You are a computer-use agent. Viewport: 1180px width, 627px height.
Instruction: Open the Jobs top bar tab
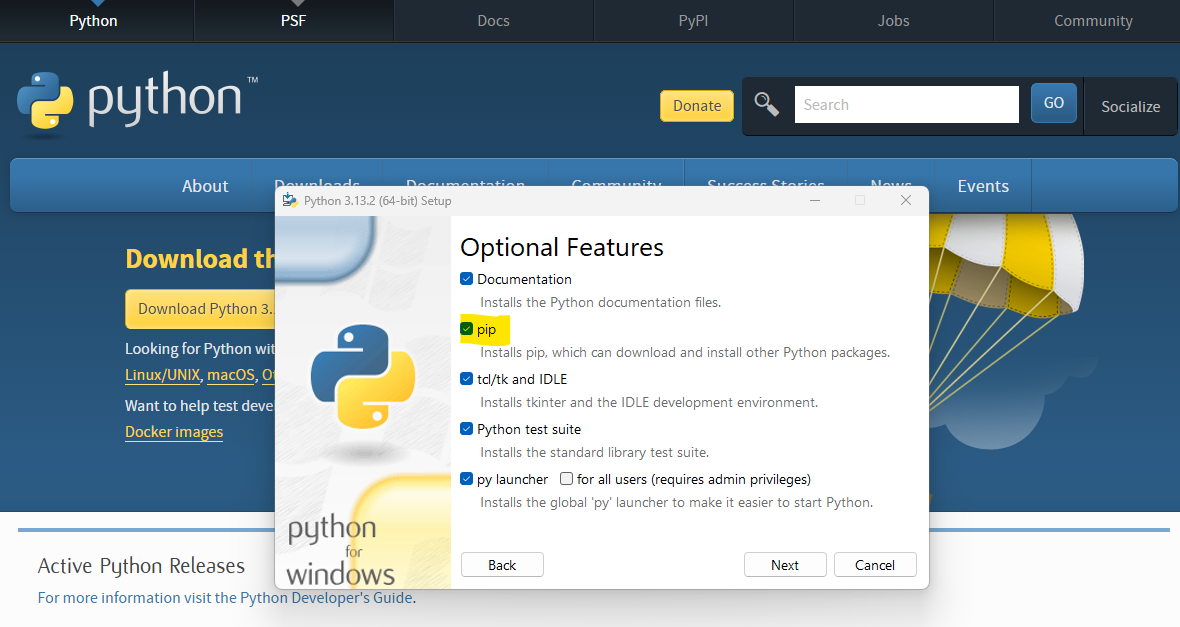coord(893,20)
